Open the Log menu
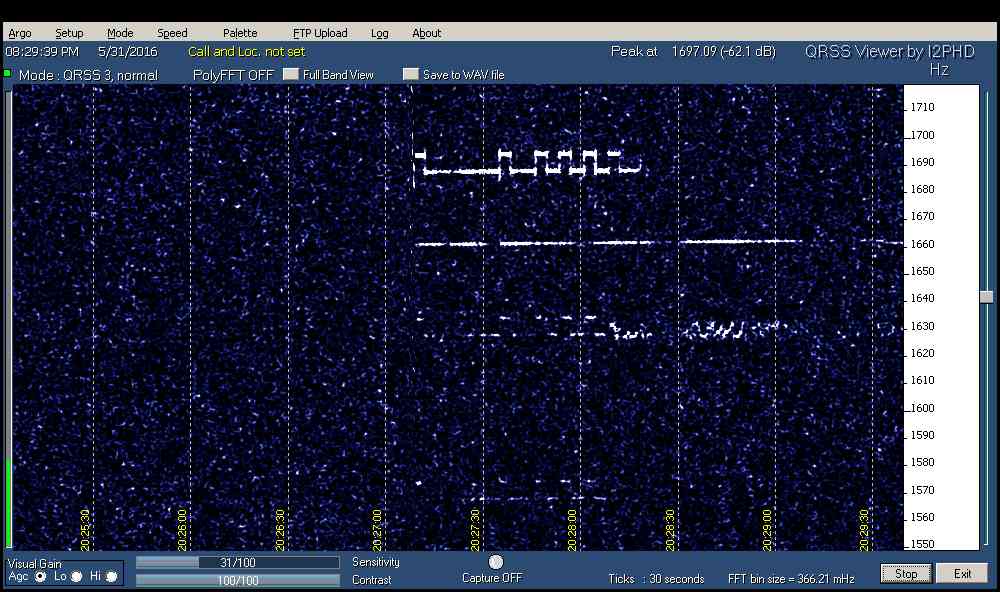 (379, 33)
